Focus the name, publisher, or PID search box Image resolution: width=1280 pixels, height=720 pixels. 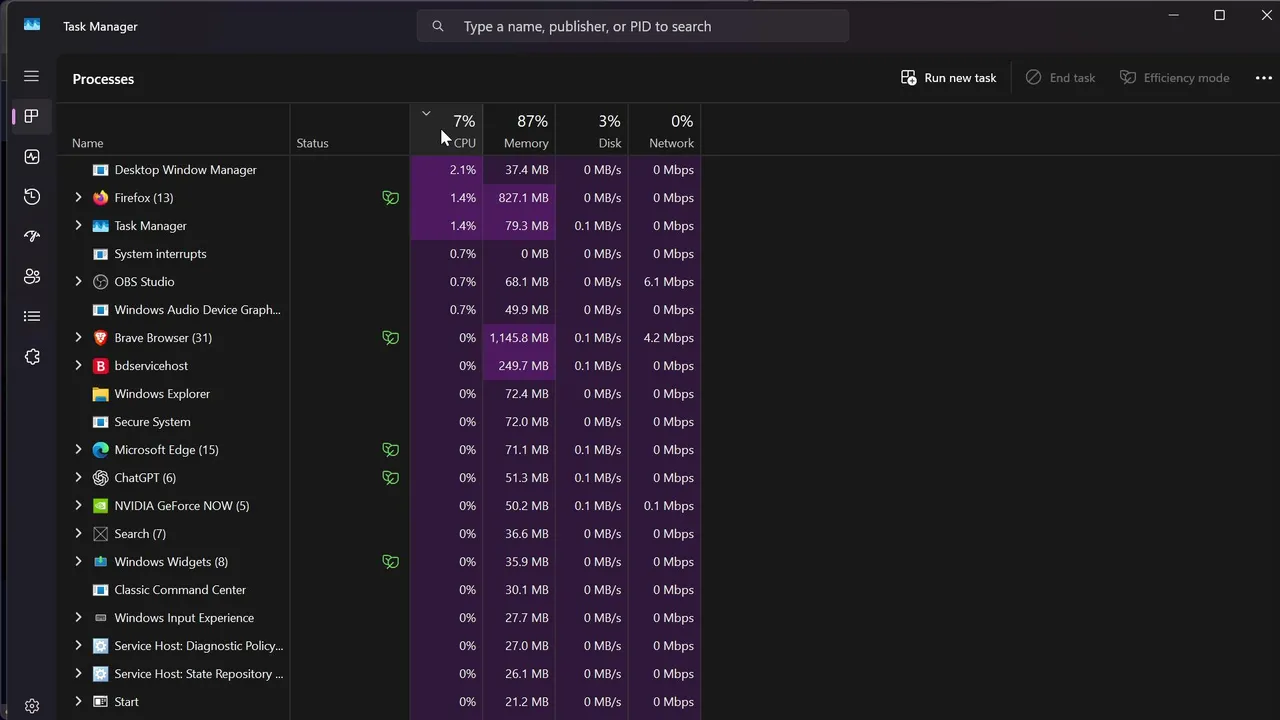coord(633,26)
